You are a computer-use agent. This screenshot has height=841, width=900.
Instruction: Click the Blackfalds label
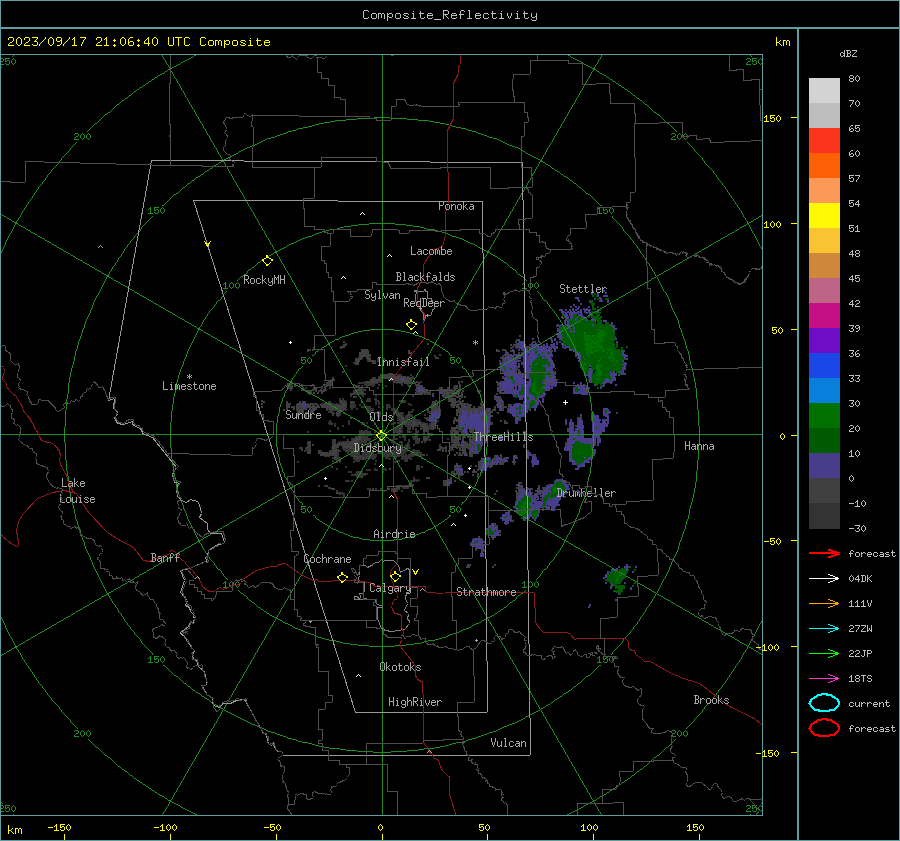[x=425, y=277]
